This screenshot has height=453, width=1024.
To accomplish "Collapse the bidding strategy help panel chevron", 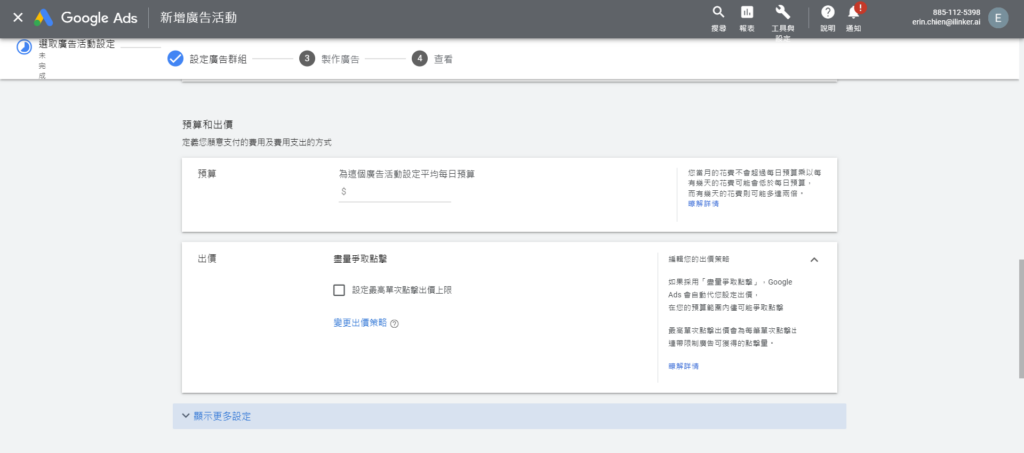I will [814, 260].
